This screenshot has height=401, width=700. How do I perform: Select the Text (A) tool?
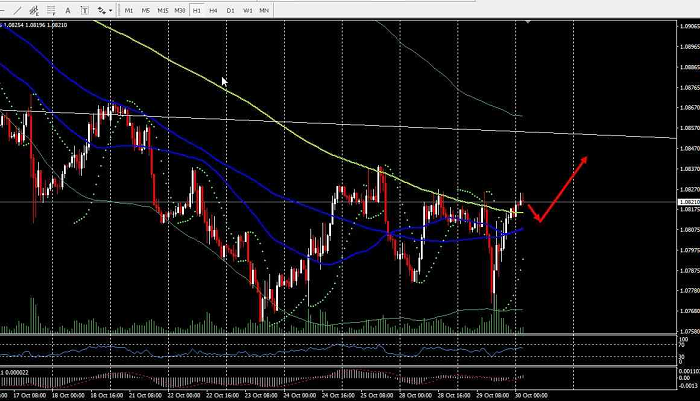(x=68, y=10)
